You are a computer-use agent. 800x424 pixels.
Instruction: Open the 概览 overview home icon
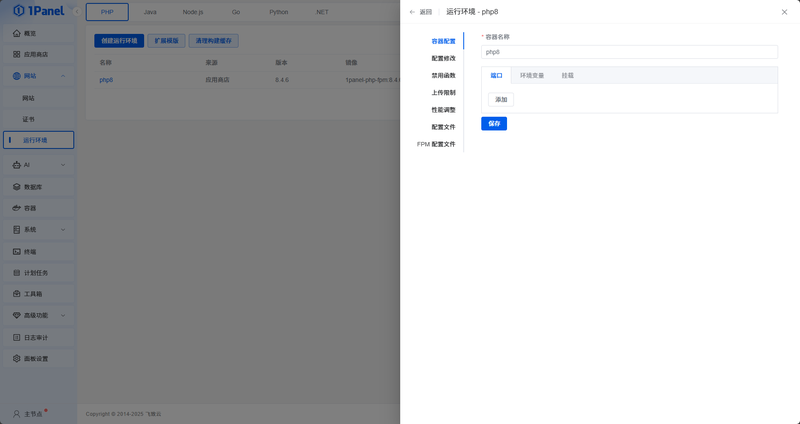click(x=16, y=33)
